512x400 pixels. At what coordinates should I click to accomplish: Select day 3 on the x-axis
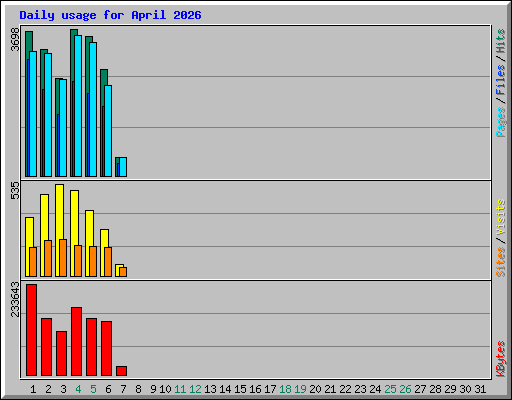coord(63,389)
